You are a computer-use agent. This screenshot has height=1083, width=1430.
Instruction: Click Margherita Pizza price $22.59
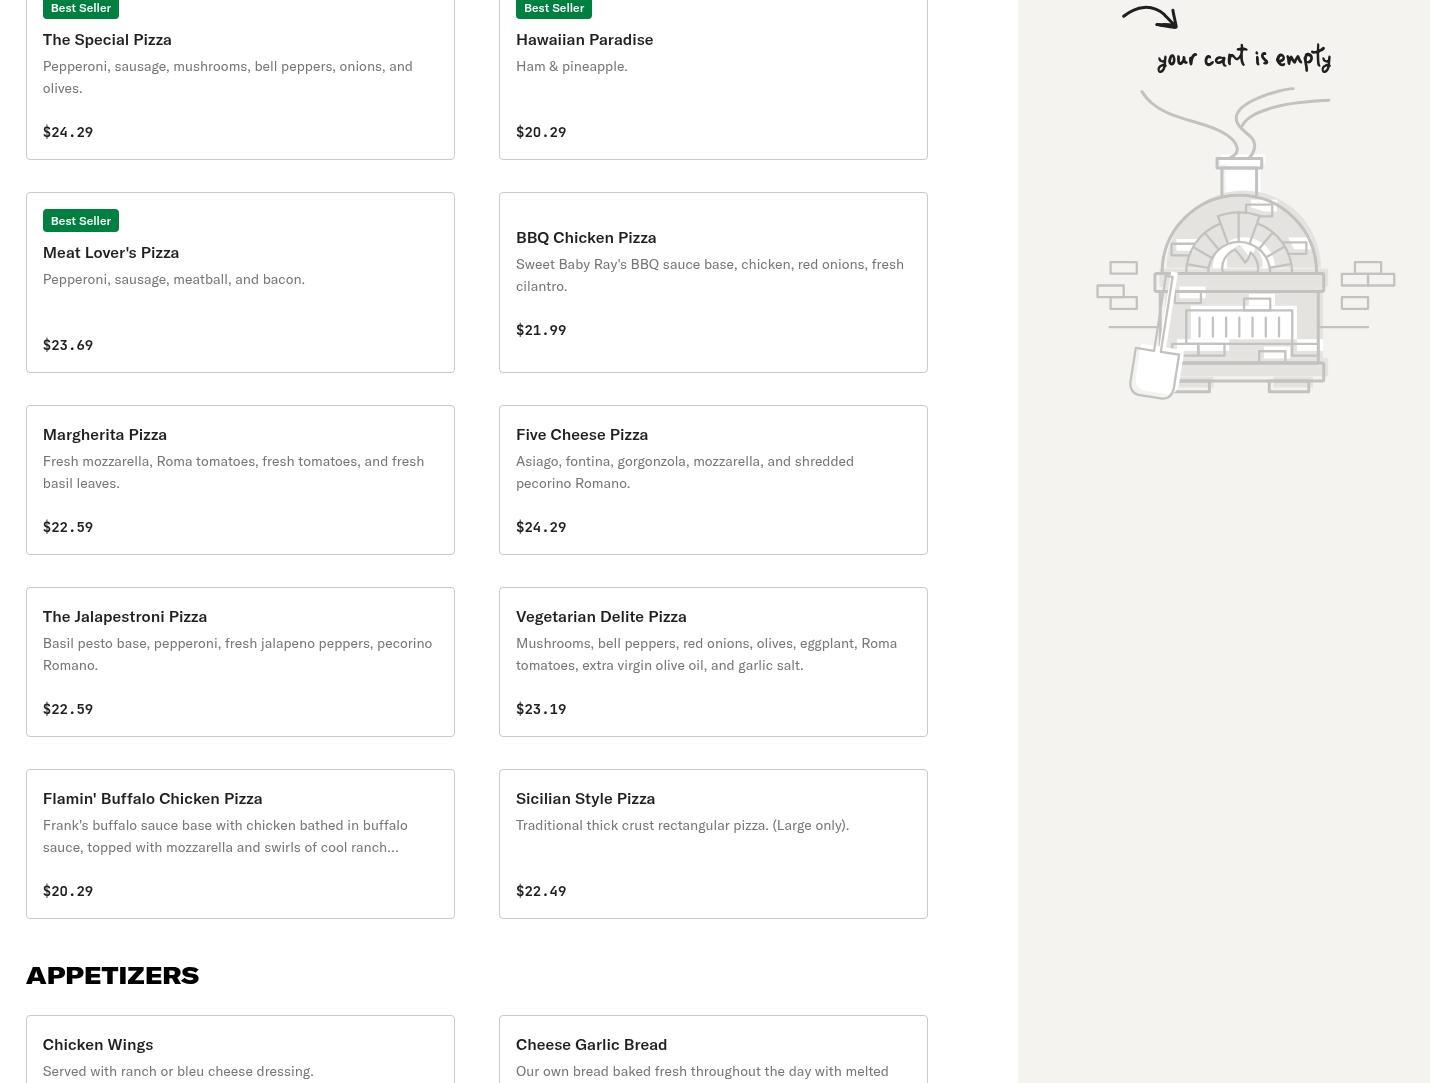tap(68, 527)
